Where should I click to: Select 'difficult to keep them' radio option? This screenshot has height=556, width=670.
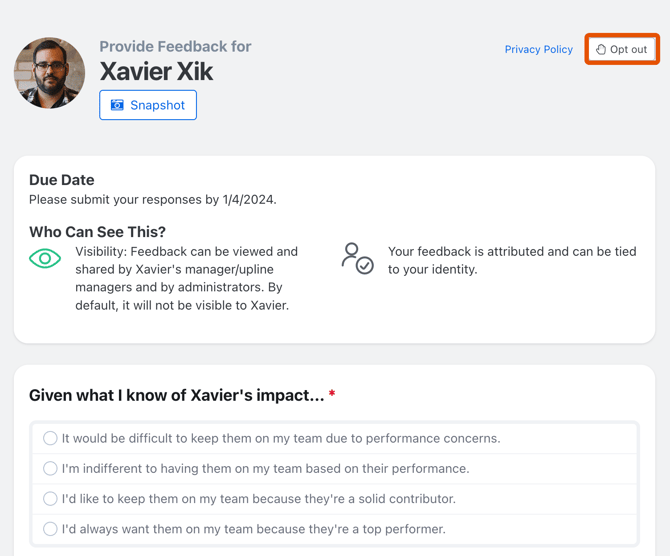coord(50,438)
